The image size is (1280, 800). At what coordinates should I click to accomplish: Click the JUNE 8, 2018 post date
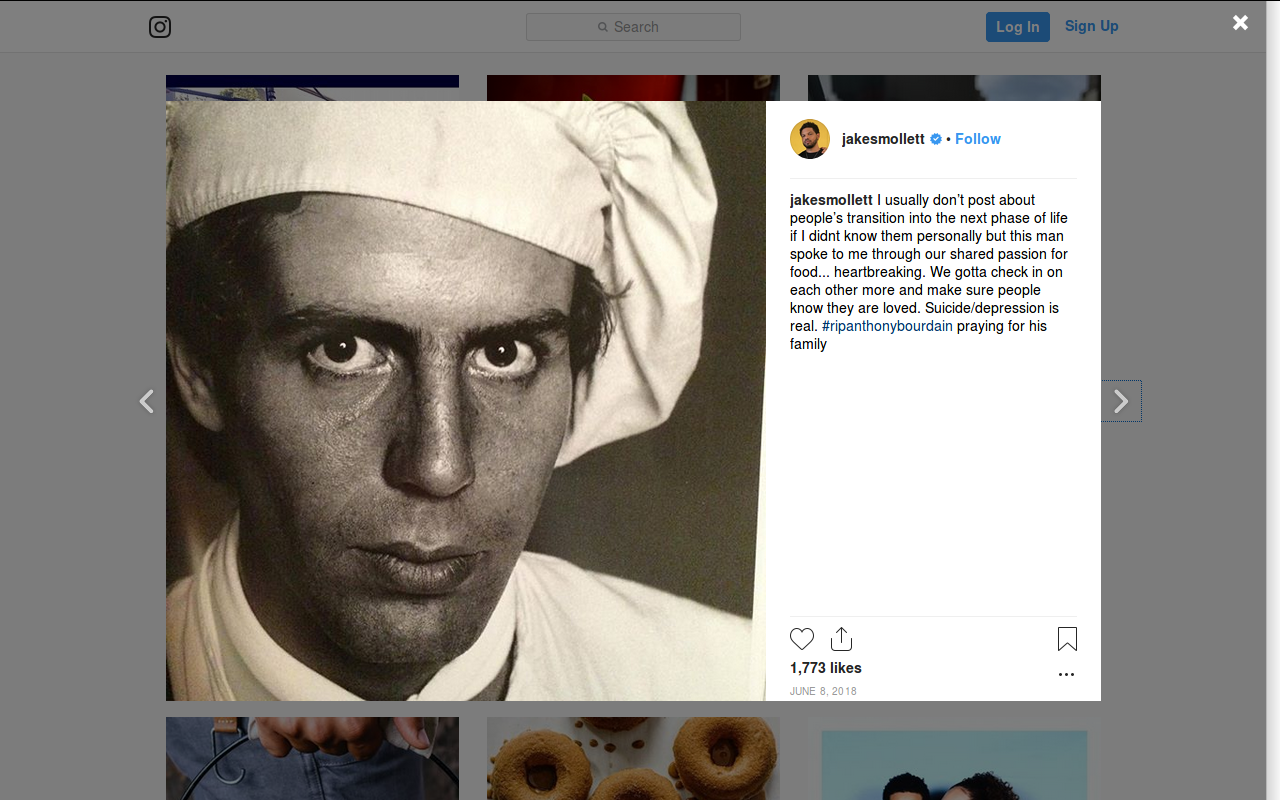(x=823, y=691)
